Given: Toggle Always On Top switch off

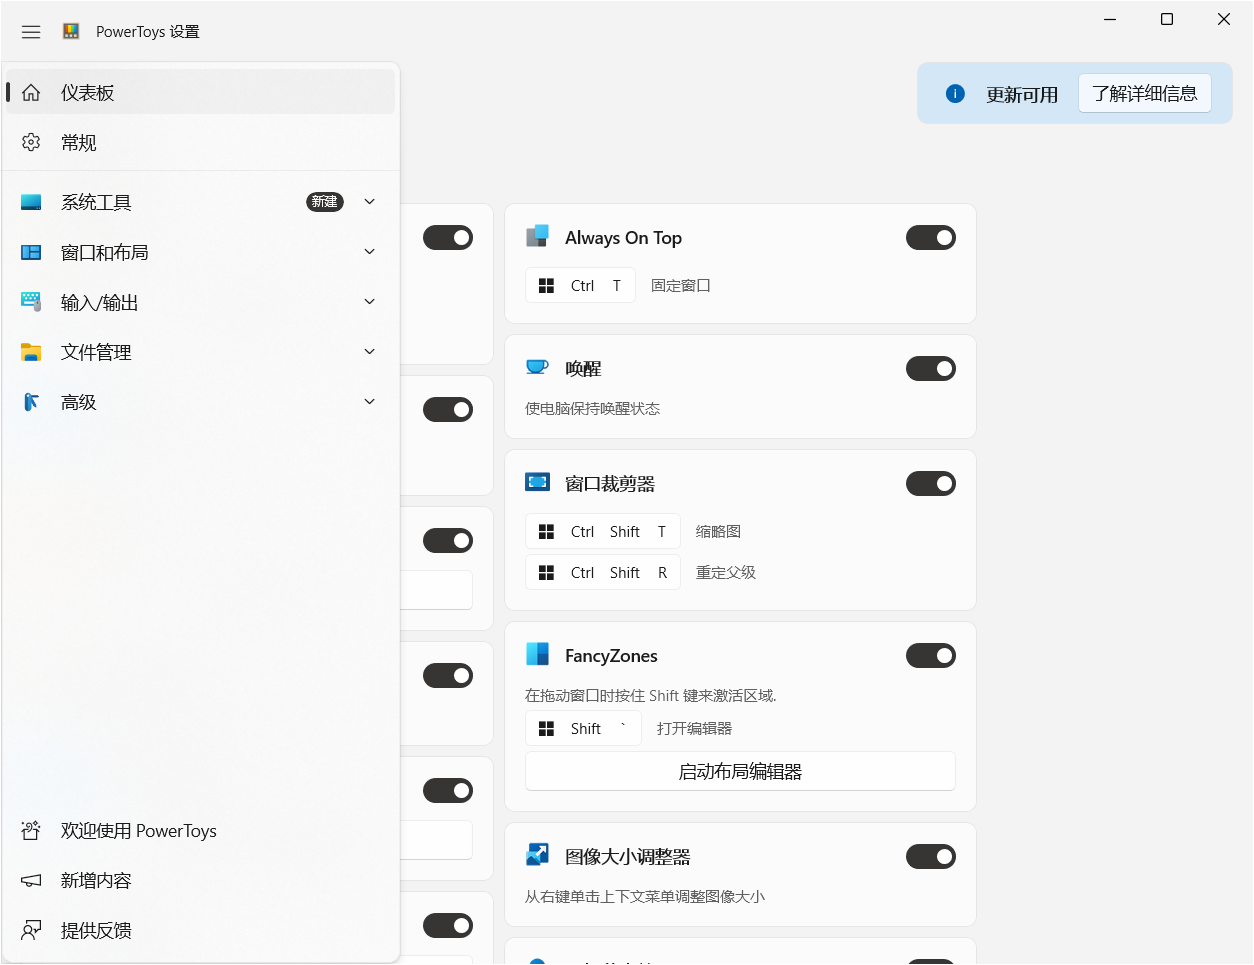Looking at the screenshot, I should click(931, 238).
